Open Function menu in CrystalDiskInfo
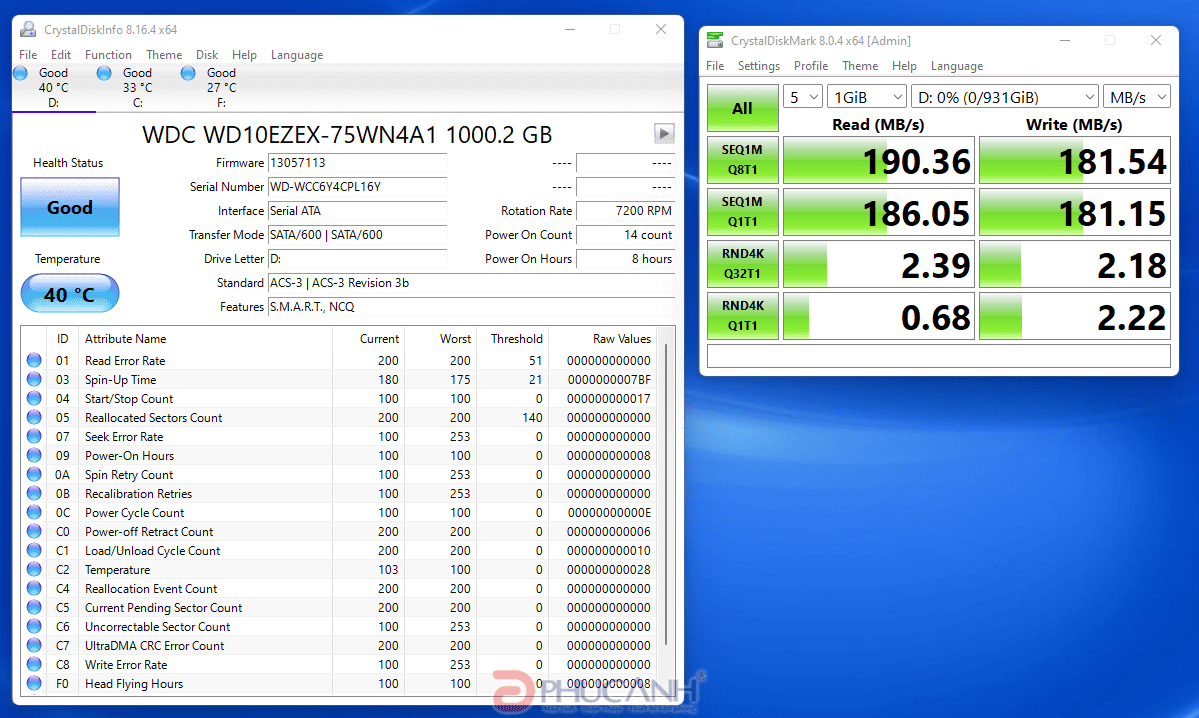The width and height of the screenshot is (1199, 718). point(109,55)
